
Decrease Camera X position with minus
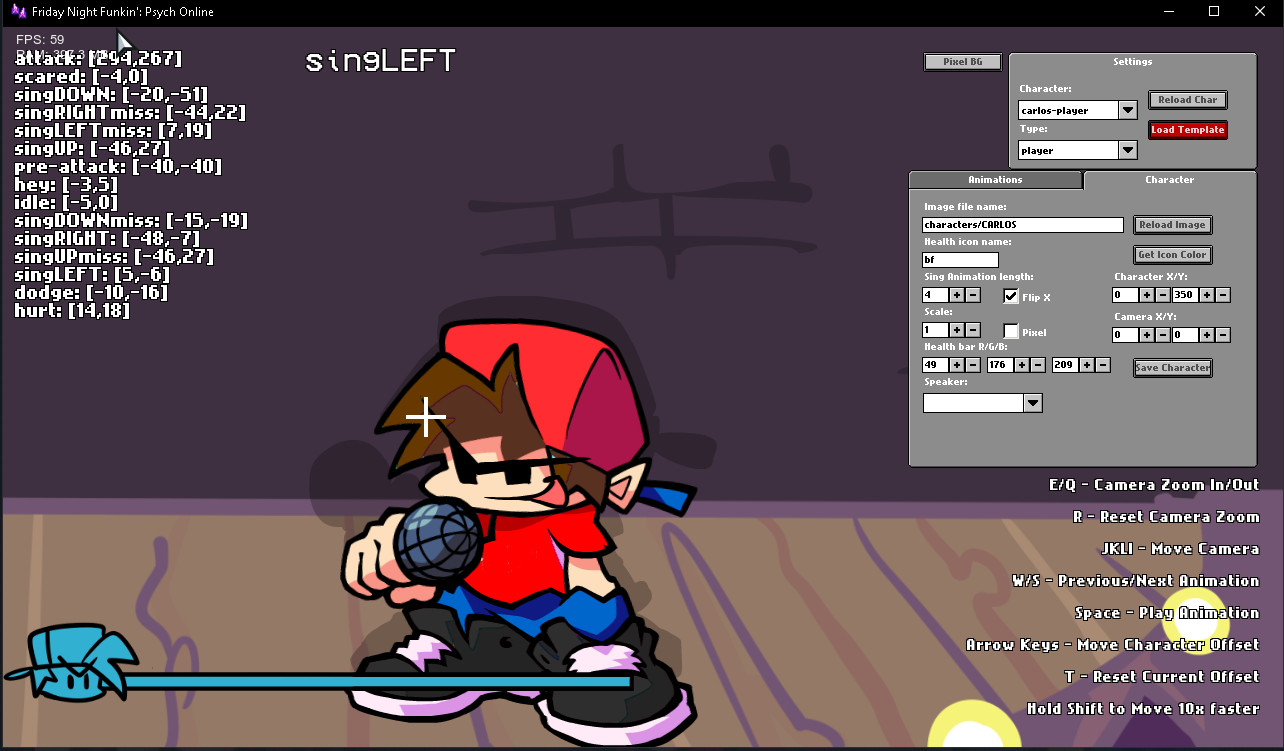tap(1163, 335)
